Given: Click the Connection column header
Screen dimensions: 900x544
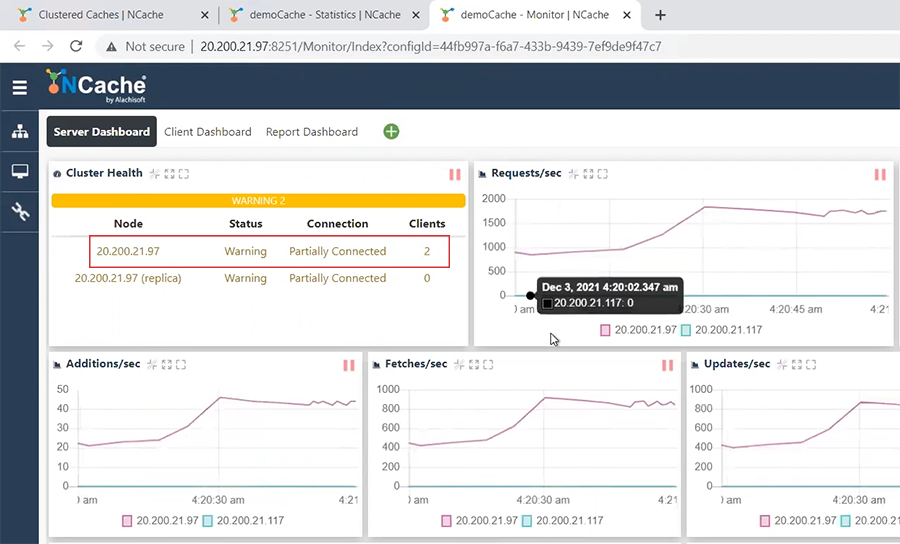Looking at the screenshot, I should coord(338,224).
